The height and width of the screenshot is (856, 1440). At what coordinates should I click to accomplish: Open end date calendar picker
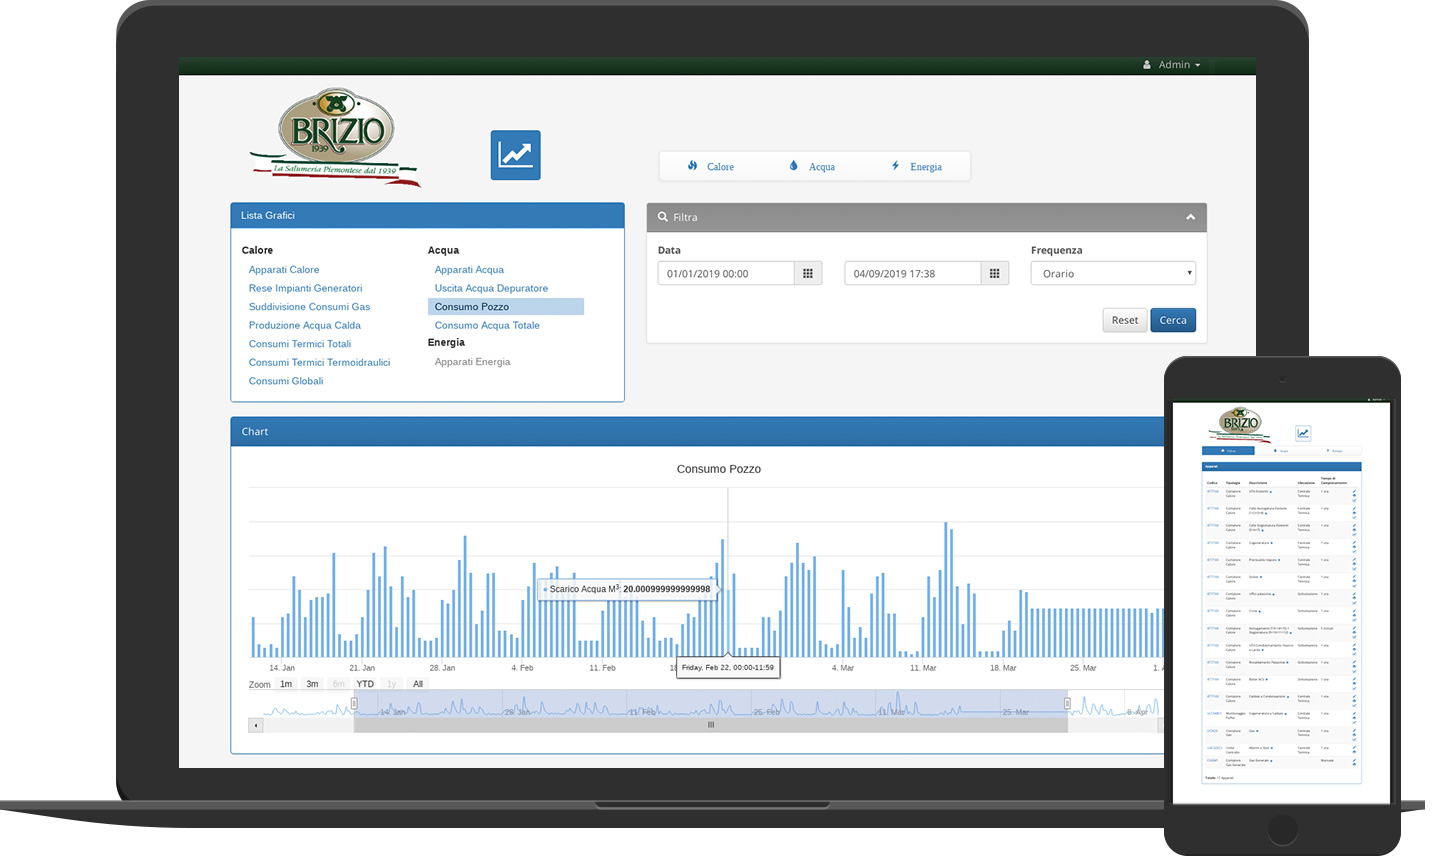[994, 274]
